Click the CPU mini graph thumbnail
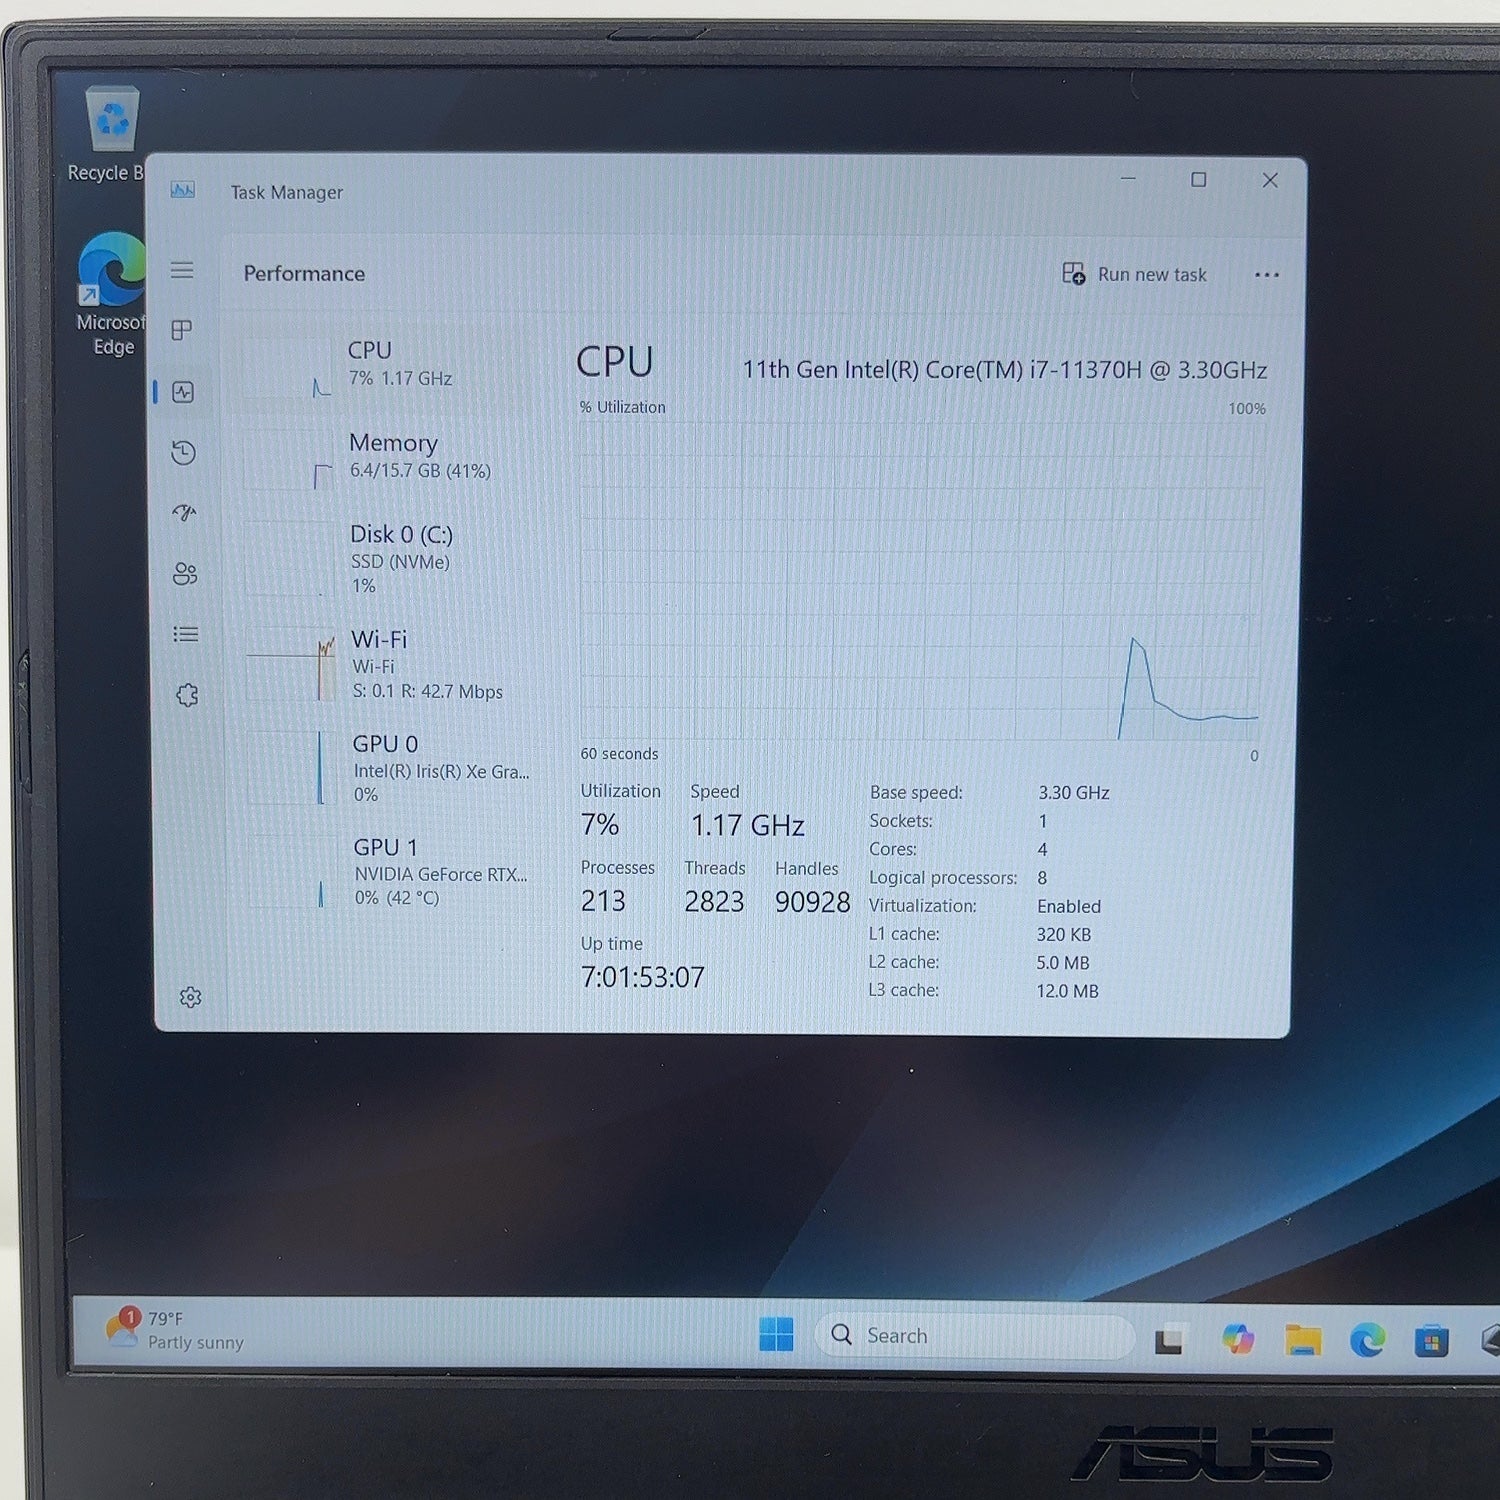The height and width of the screenshot is (1500, 1500). (x=289, y=368)
